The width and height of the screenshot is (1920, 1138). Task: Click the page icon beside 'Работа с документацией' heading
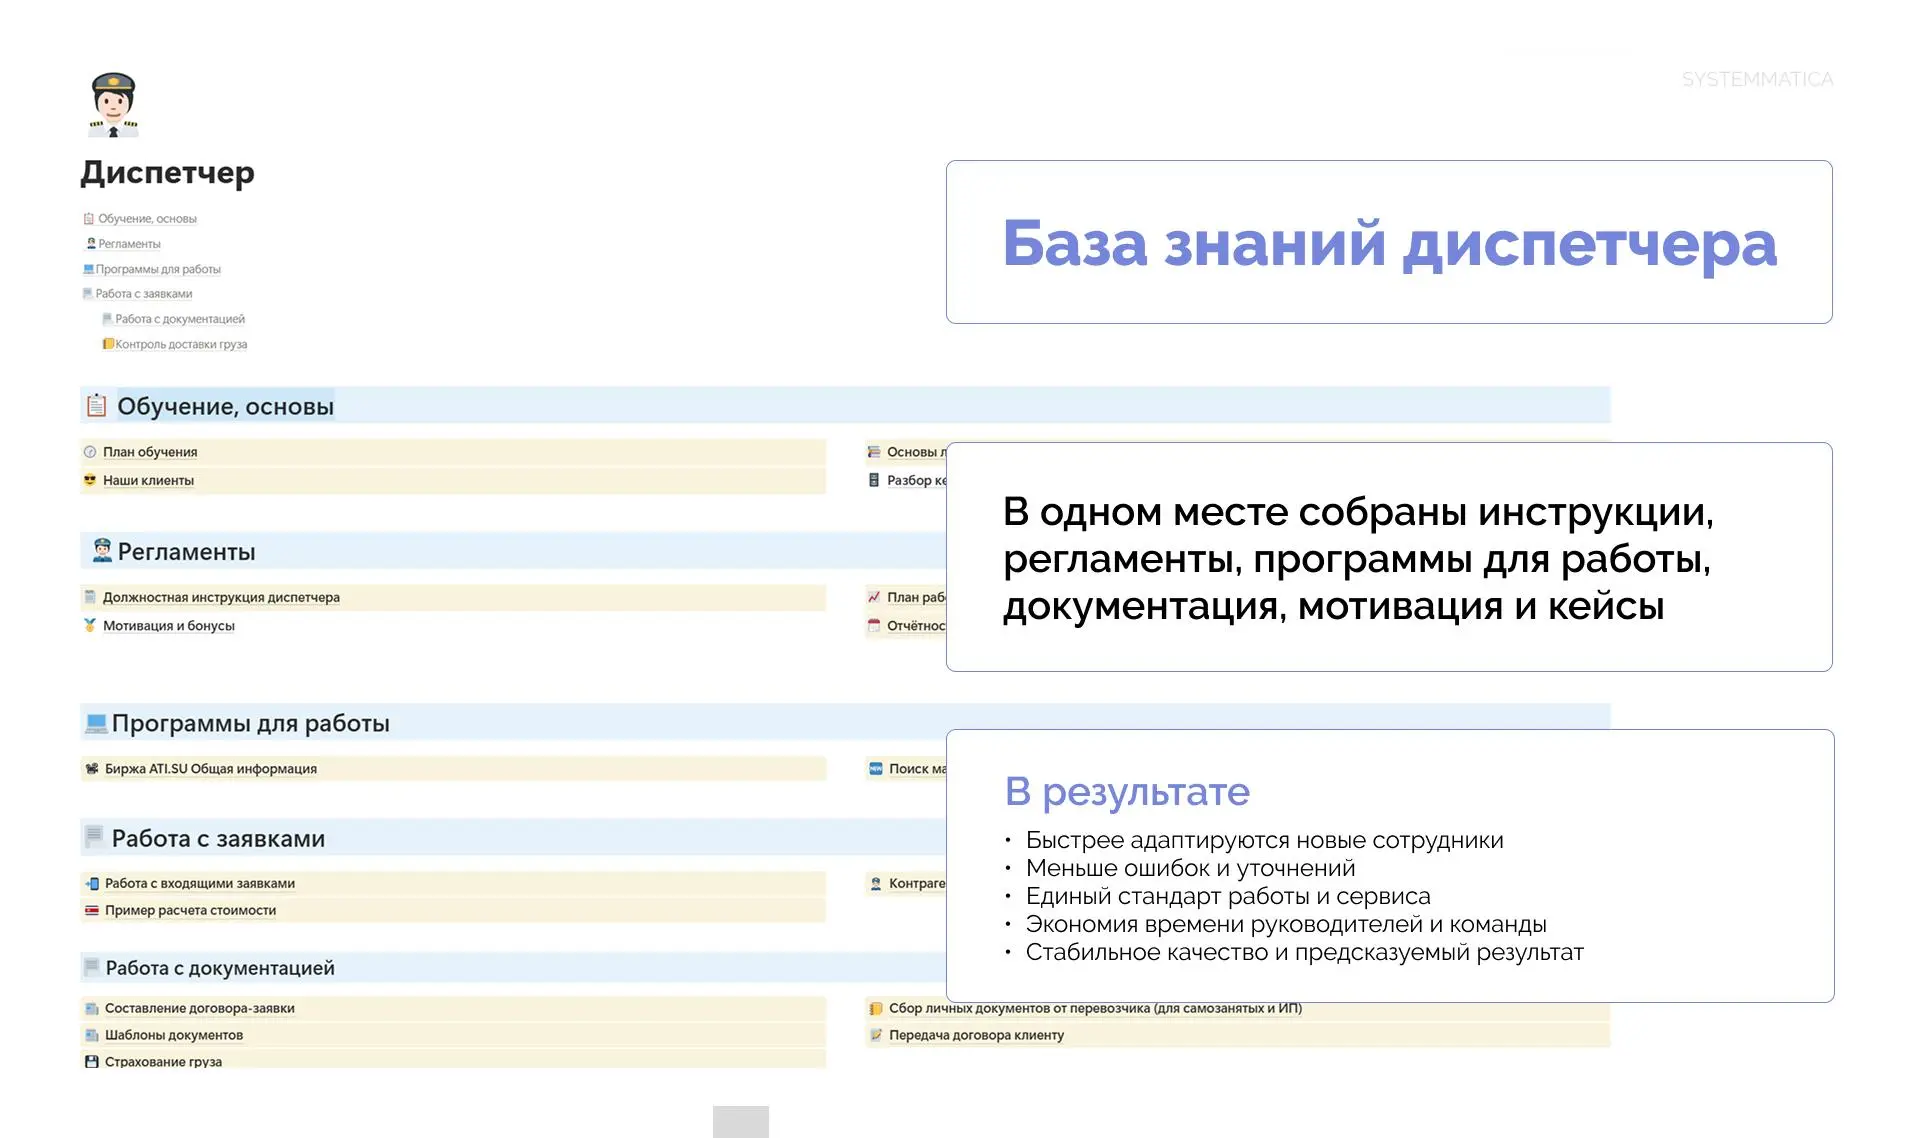click(92, 966)
